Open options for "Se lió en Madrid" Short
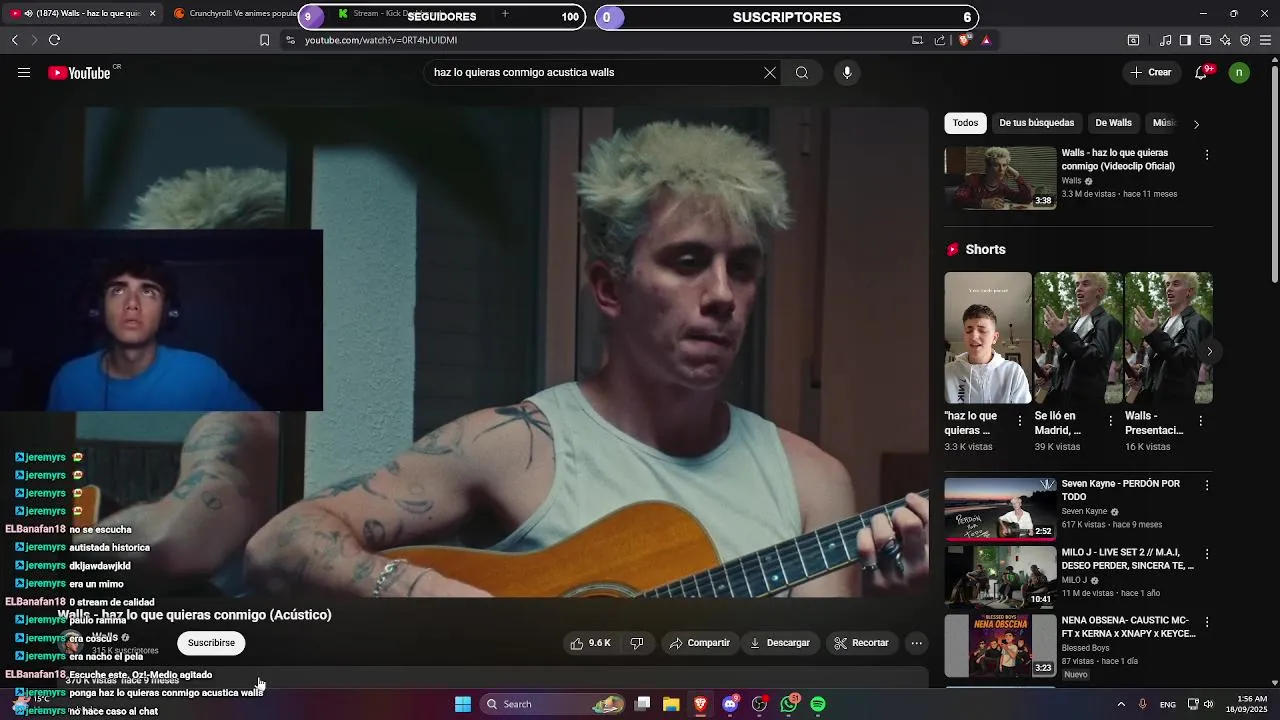 [1110, 421]
